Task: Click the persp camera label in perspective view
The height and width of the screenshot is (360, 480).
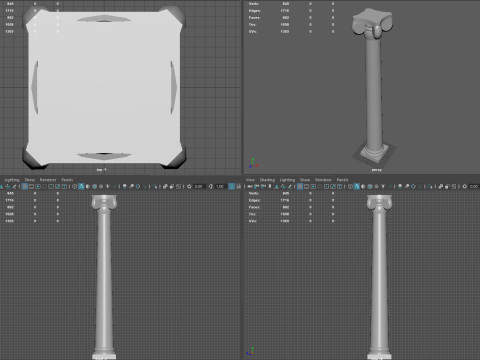Action: tap(377, 170)
